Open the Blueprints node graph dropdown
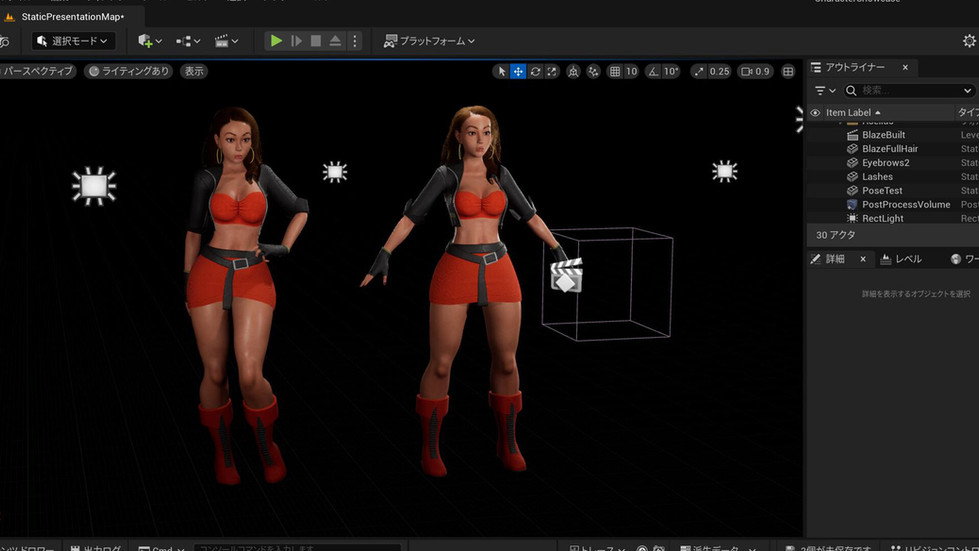Screen dimensions: 979x551 click(188, 41)
